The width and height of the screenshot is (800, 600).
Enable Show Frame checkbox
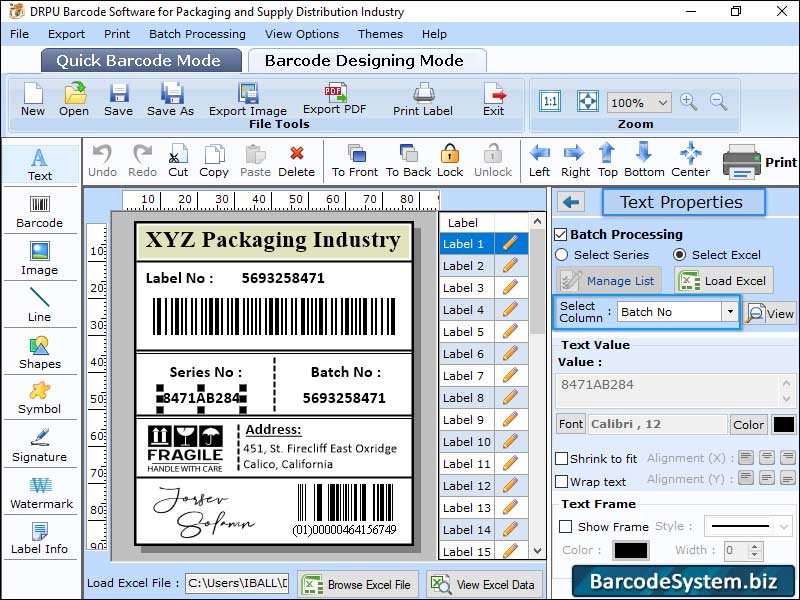click(565, 527)
